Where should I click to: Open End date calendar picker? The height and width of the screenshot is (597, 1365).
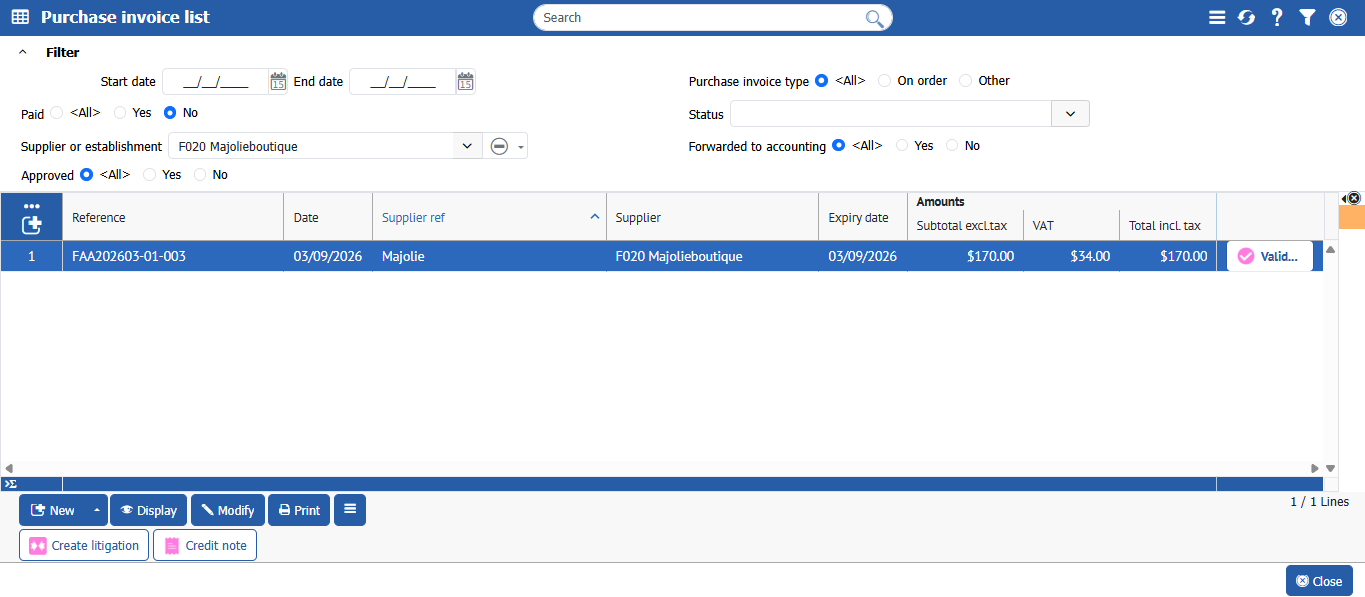(465, 82)
